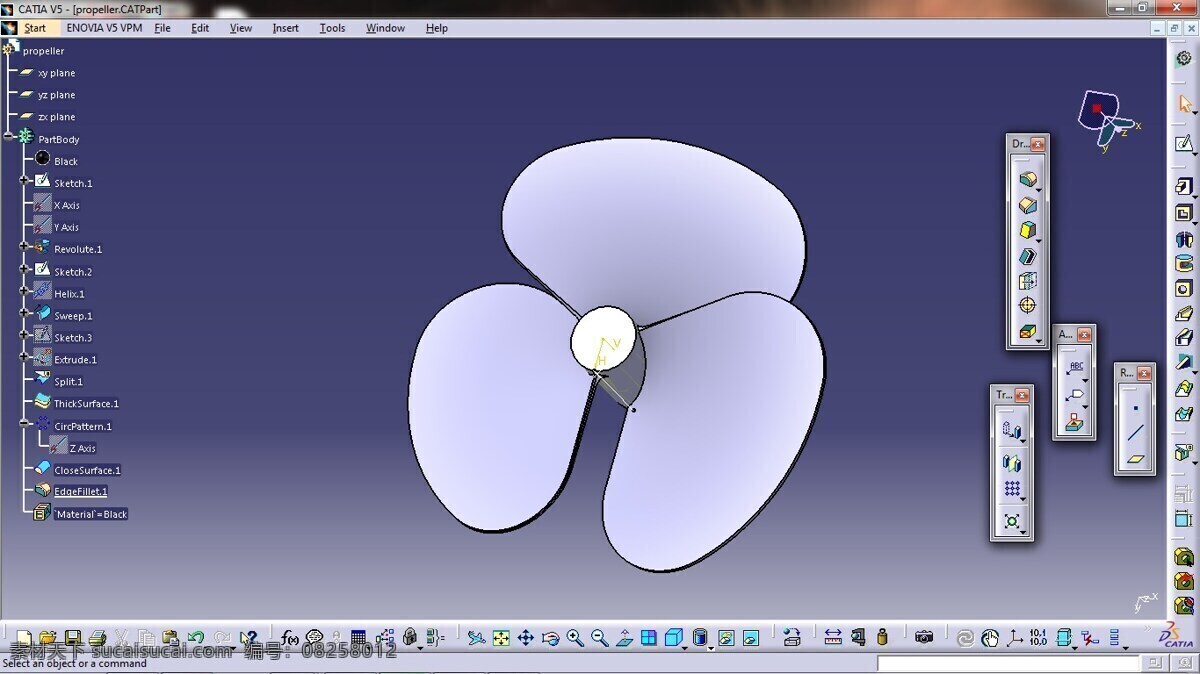Viewport: 1200px width, 674px height.
Task: Select the Pocket tool
Action: click(1184, 213)
